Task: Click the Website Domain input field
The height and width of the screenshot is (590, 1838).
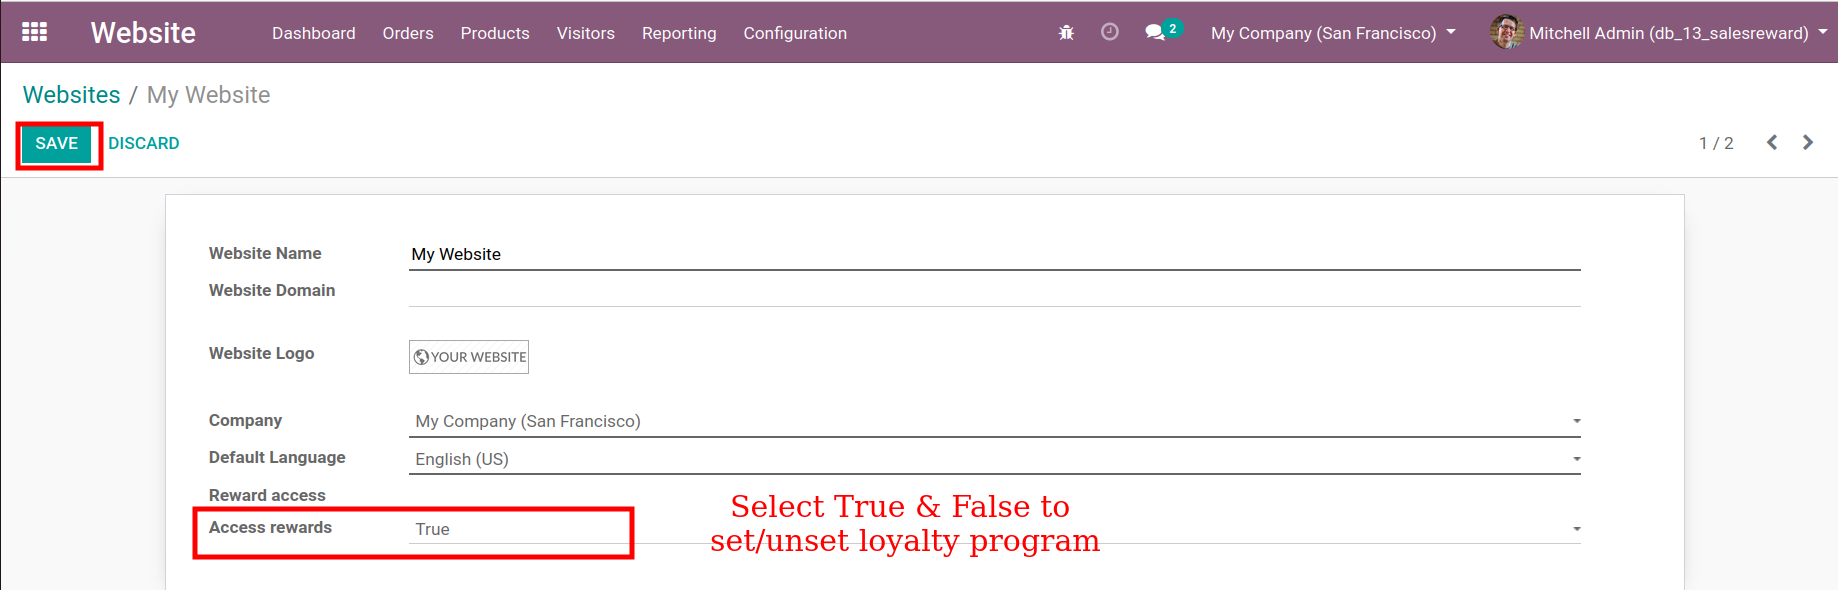Action: click(x=994, y=291)
